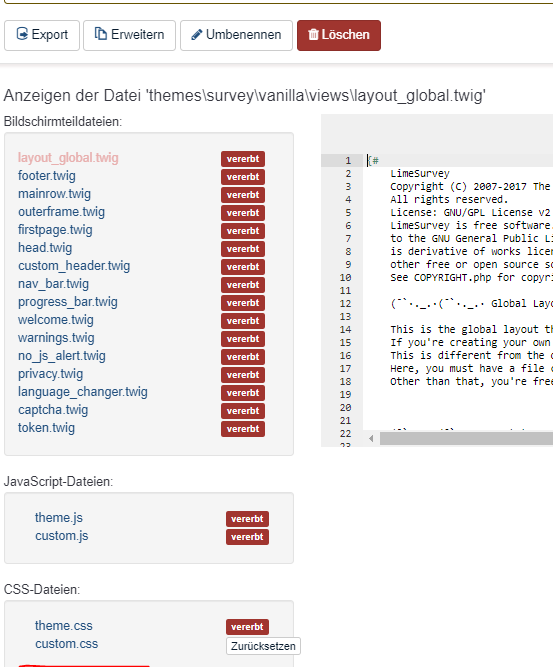Click the trash icon on Löschen
Image resolution: width=553 pixels, height=667 pixels.
pyautogui.click(x=313, y=34)
